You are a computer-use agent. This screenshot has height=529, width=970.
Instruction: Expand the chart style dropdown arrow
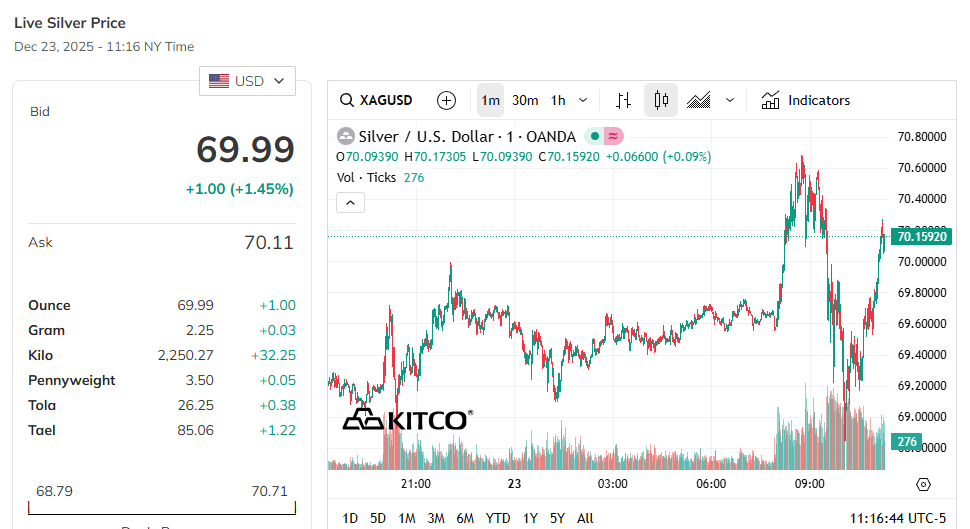pos(730,100)
